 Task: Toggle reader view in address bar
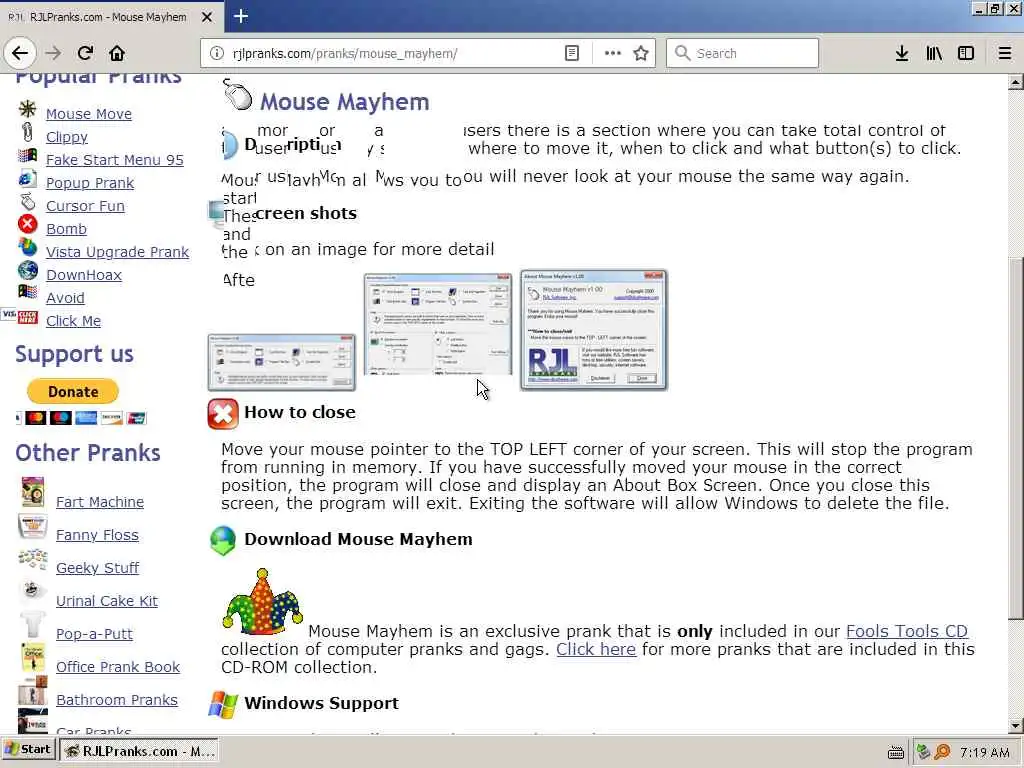[x=571, y=53]
